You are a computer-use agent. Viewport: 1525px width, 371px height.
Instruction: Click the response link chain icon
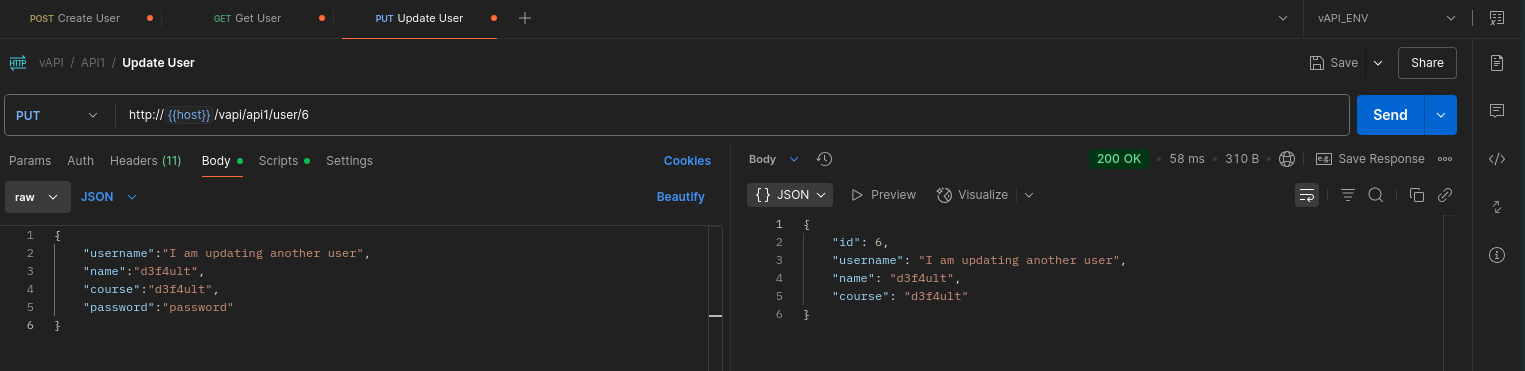click(x=1444, y=195)
